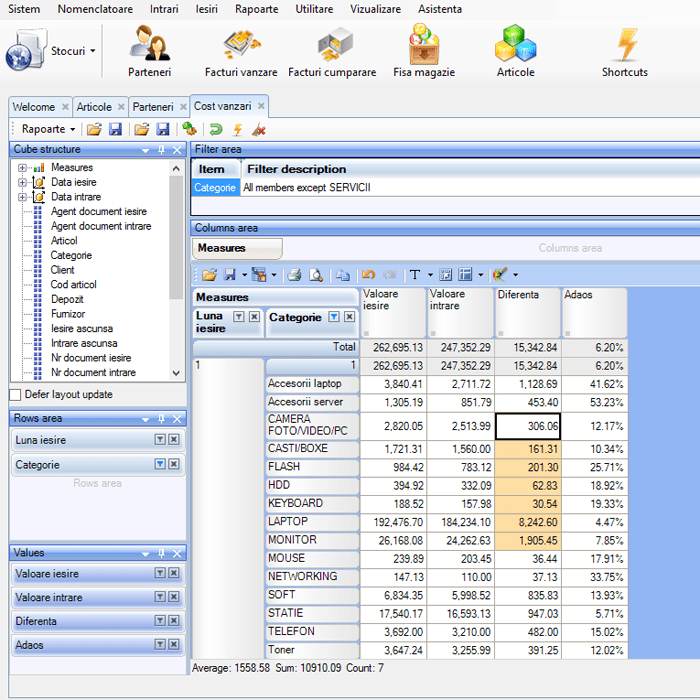
Task: Click the broom clear icon with red X
Action: [x=259, y=130]
